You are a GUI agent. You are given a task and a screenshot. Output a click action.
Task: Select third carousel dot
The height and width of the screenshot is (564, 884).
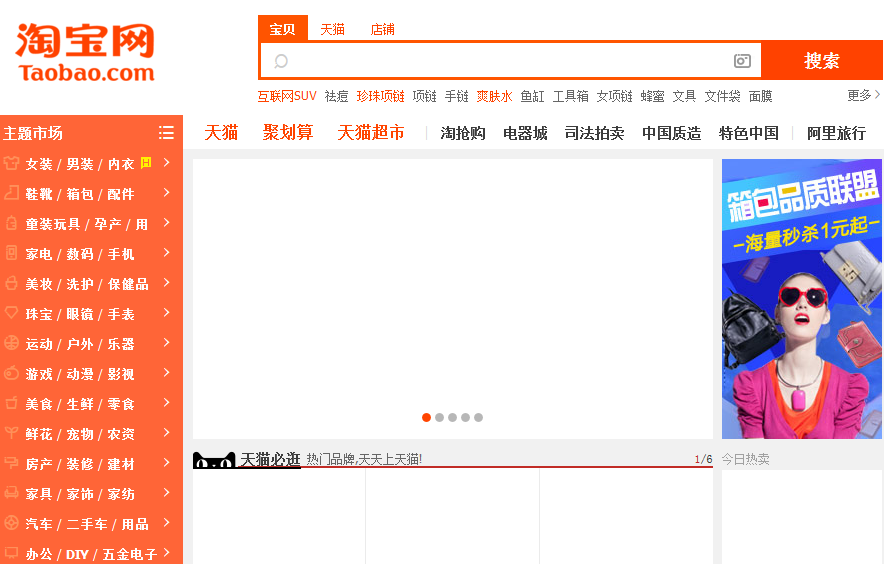coord(452,417)
